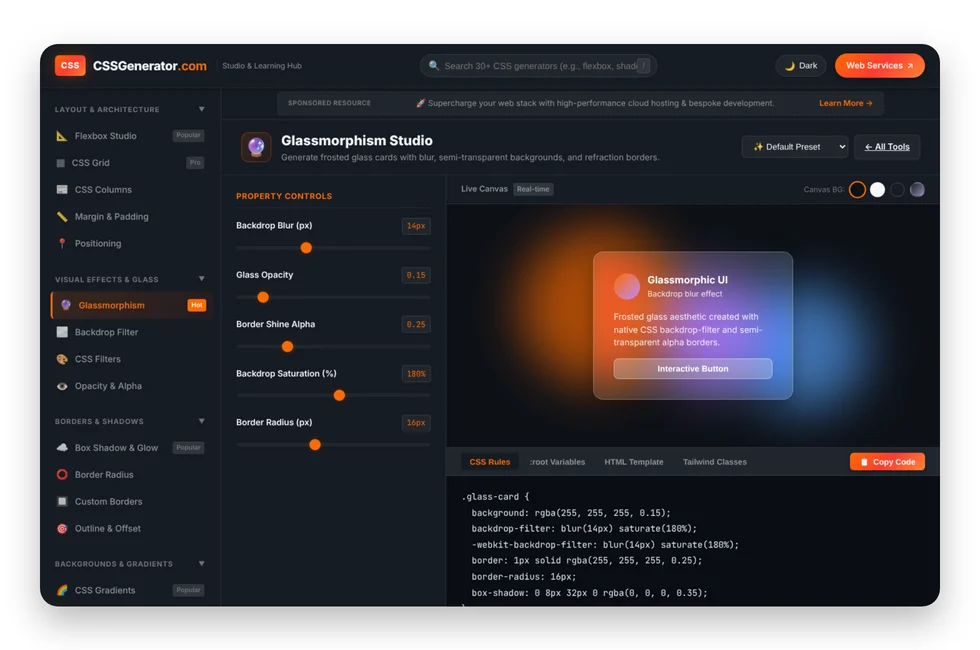The image size is (980, 650).
Task: Select the CSS Grid icon
Action: point(61,162)
